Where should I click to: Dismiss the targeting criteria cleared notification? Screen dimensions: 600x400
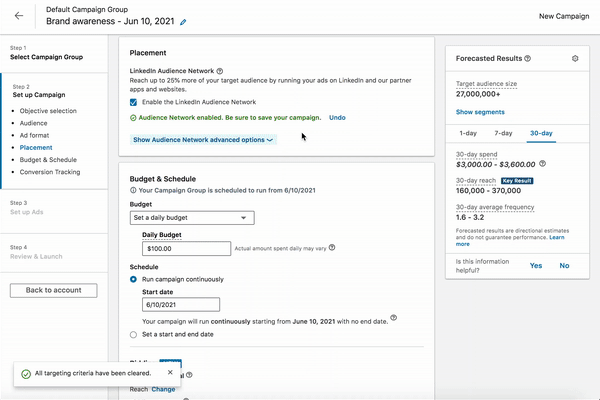[170, 372]
